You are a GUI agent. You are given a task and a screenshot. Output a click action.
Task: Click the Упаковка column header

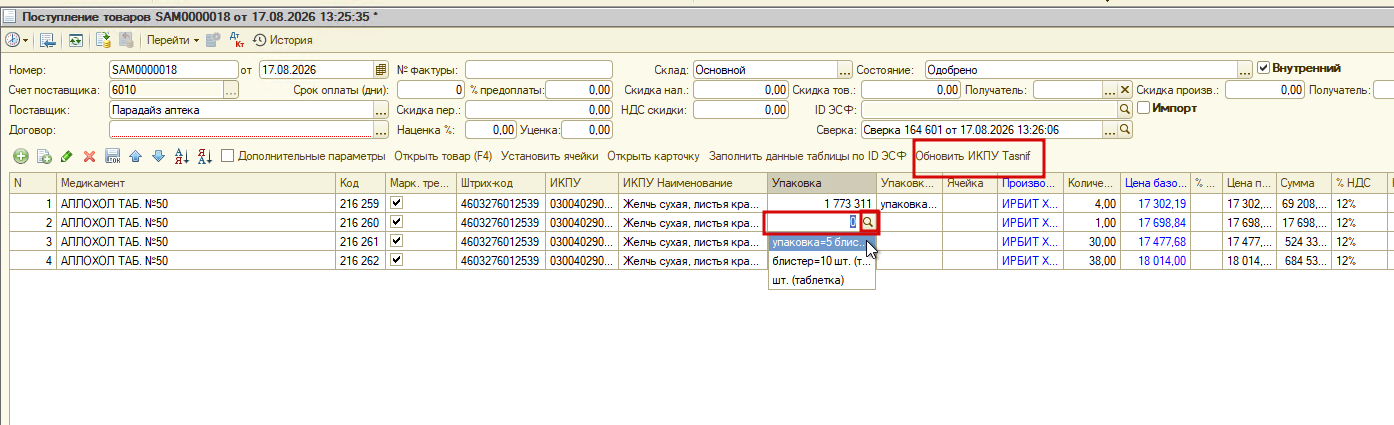822,183
